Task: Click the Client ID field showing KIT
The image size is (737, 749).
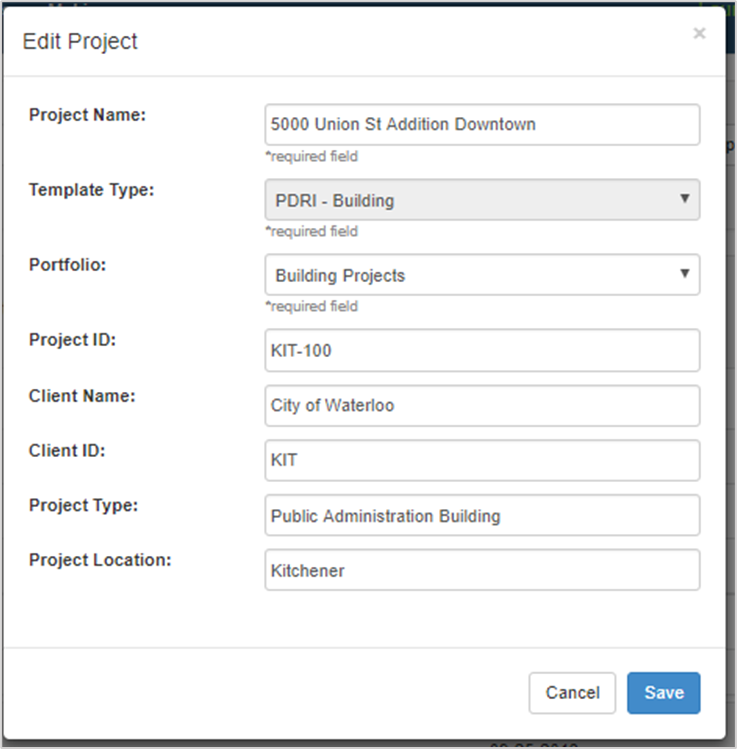Action: (x=482, y=460)
